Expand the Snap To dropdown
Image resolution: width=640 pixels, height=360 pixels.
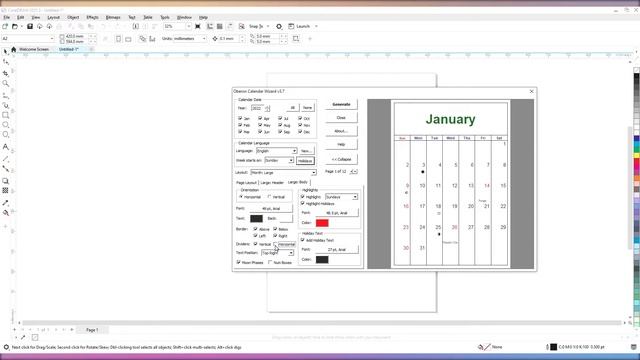[268, 26]
